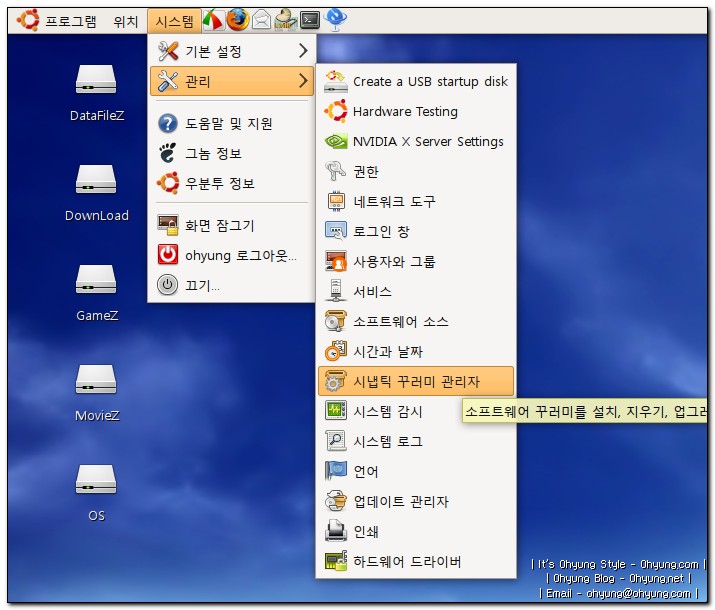This screenshot has width=715, height=610.
Task: Open the blue network globe panel icon
Action: click(x=335, y=20)
